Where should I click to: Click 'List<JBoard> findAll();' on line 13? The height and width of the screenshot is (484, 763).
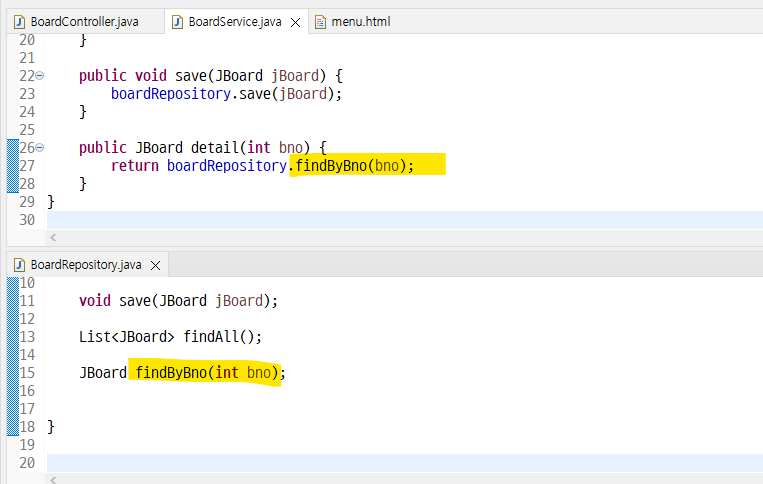click(x=170, y=337)
